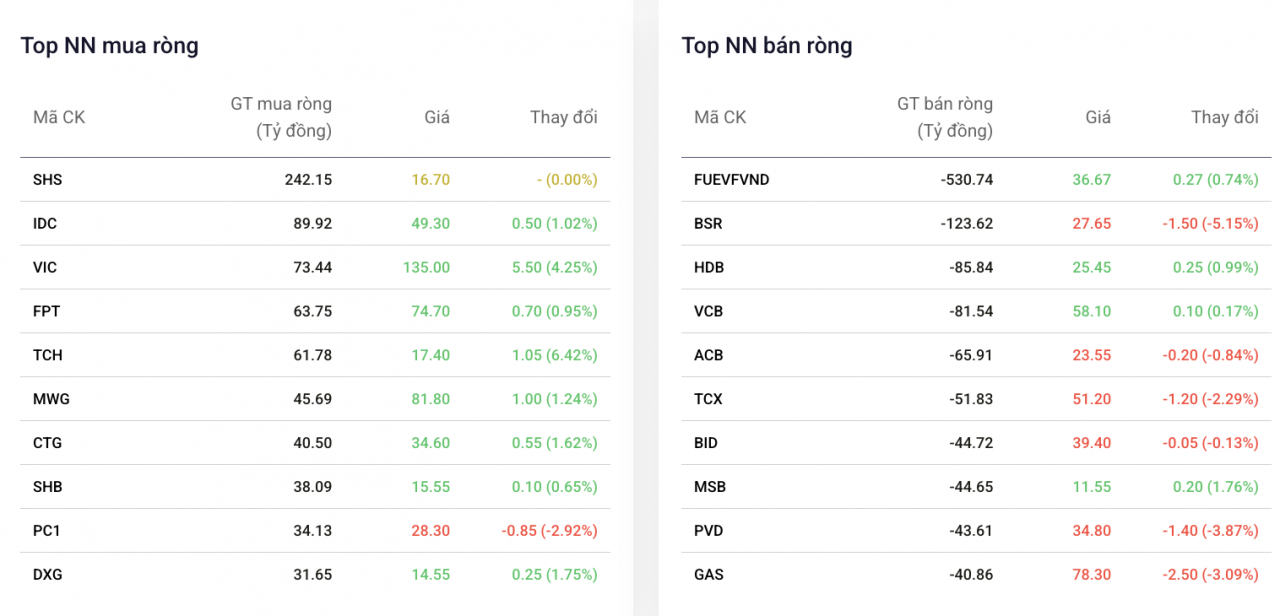Click the 'Top NN bán ròng' heading
1280x616 pixels.
click(766, 46)
